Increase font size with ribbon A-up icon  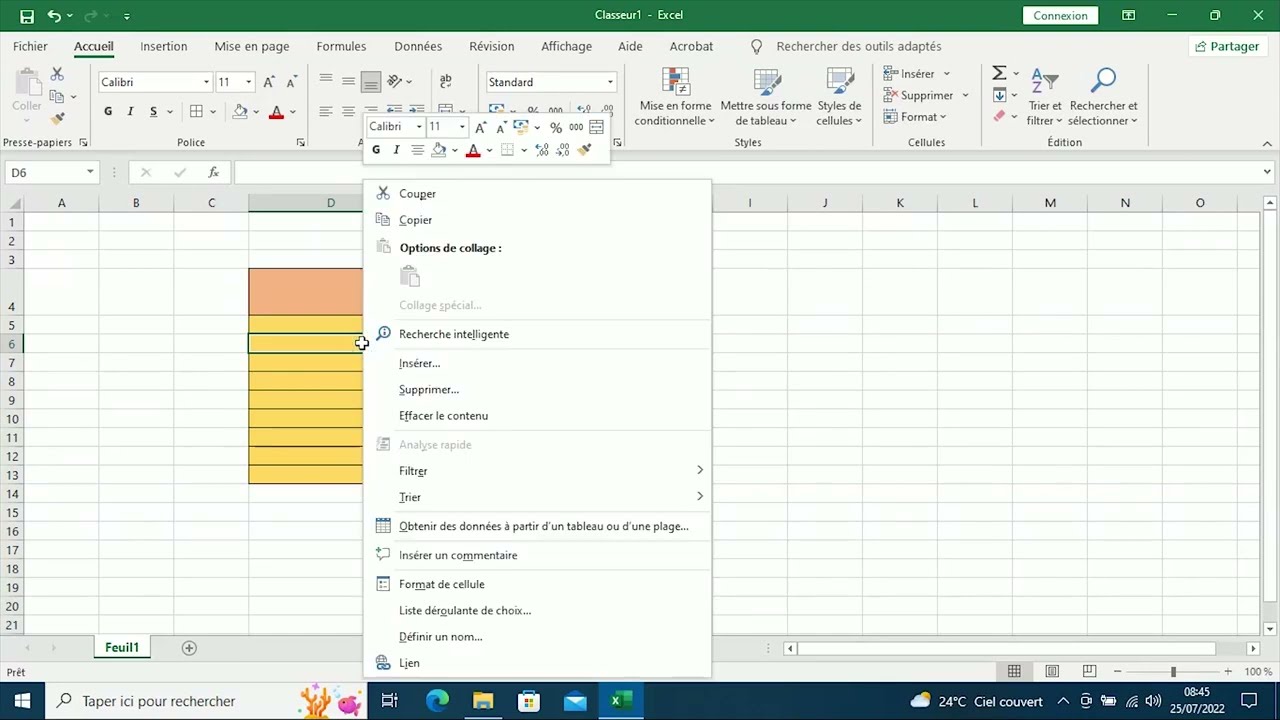(x=269, y=82)
